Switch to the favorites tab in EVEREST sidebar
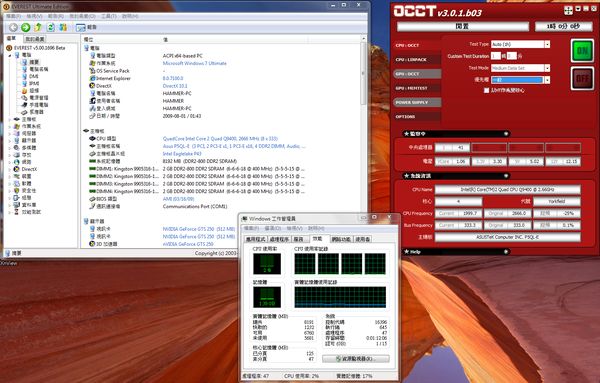The width and height of the screenshot is (600, 383). point(35,39)
